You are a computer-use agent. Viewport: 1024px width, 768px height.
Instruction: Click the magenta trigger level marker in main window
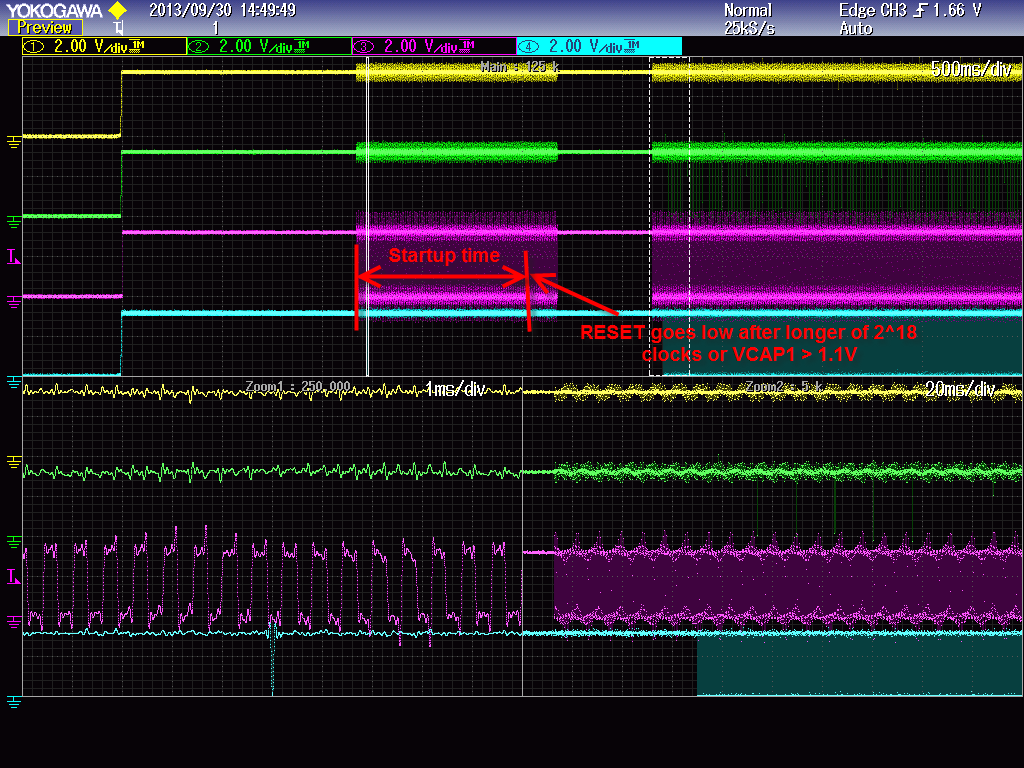(x=14, y=257)
